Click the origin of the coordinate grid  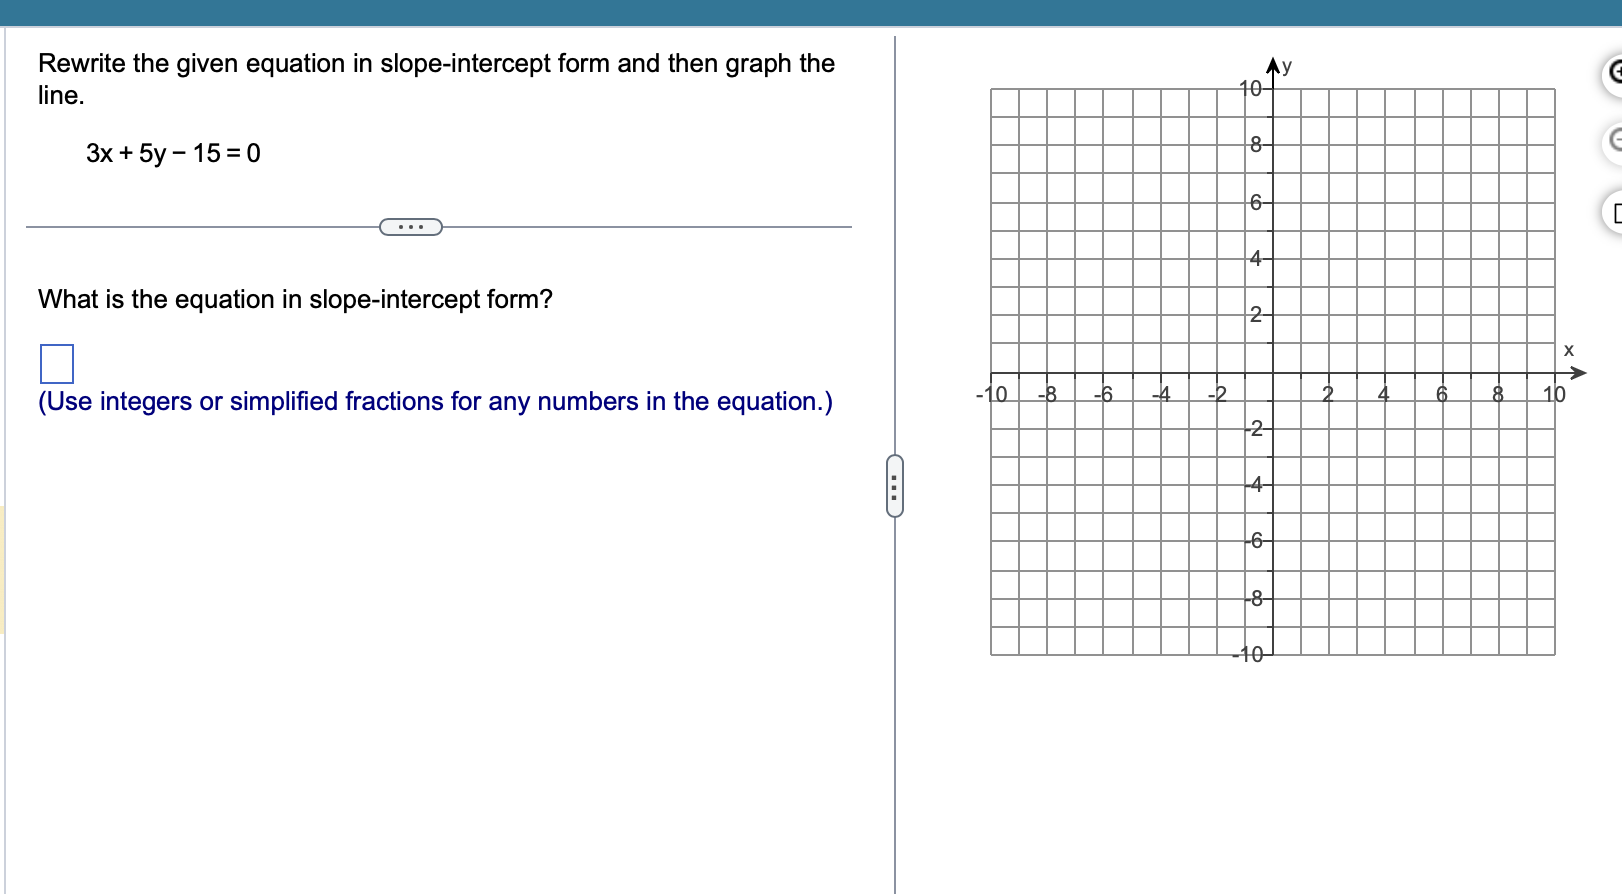(1272, 372)
